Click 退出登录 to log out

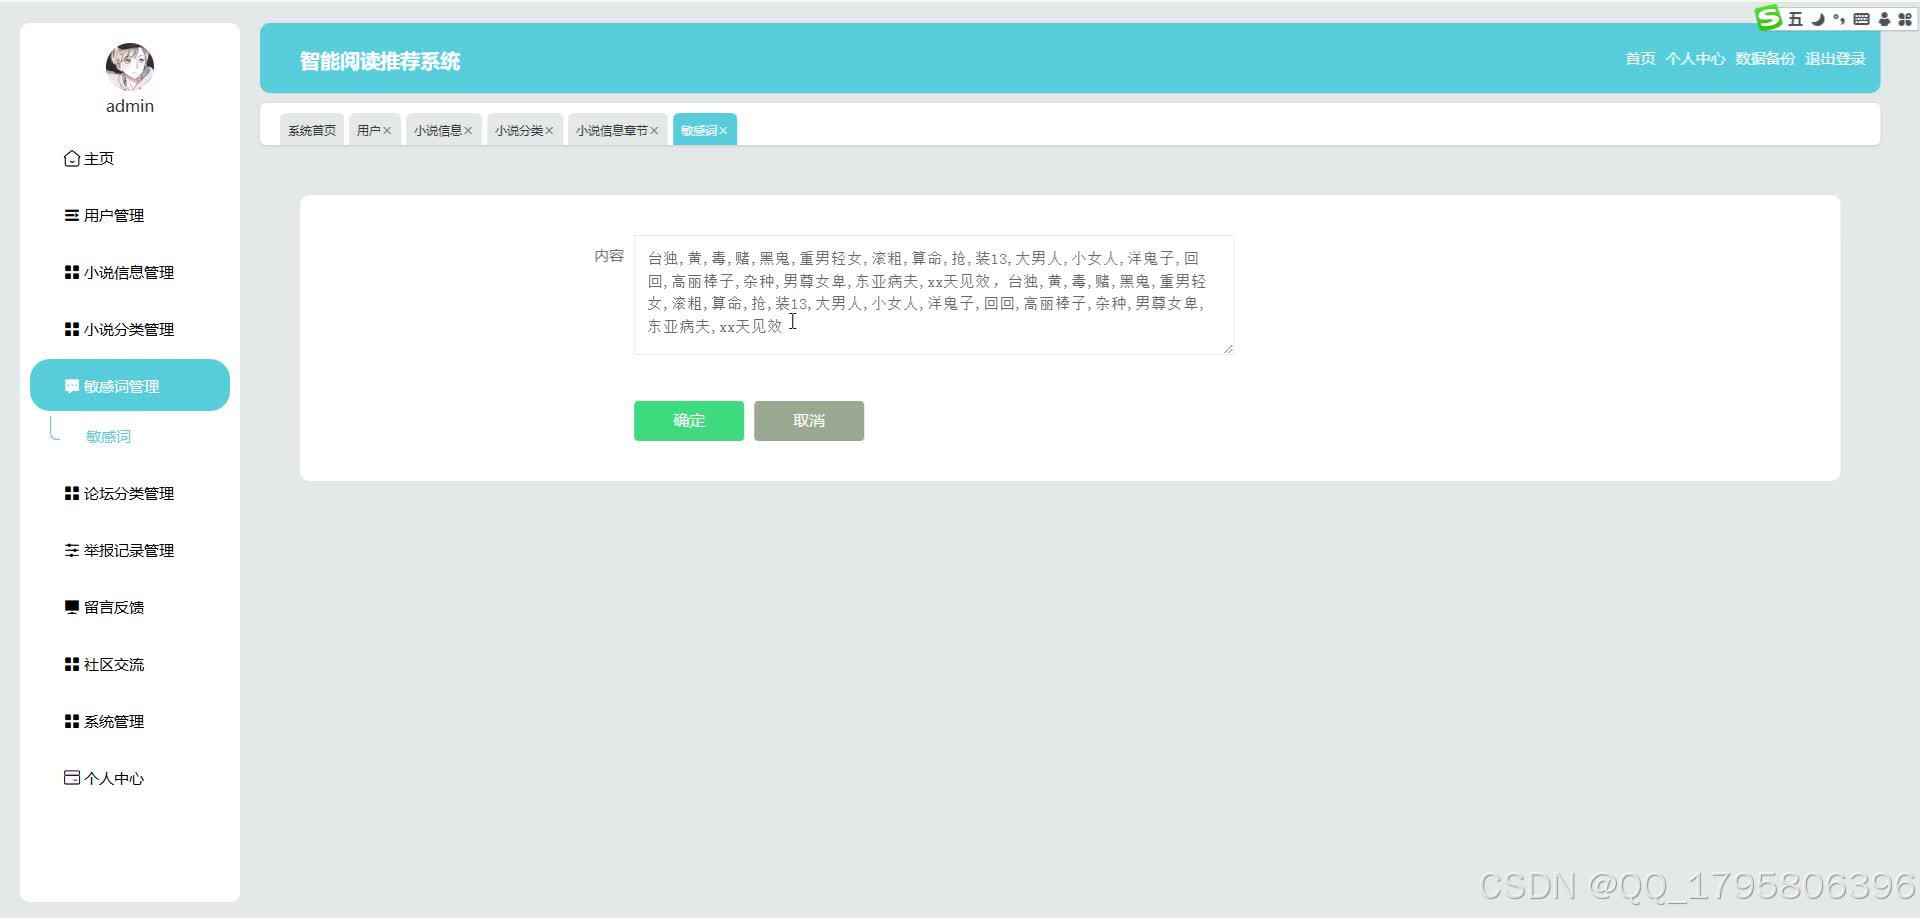point(1835,59)
